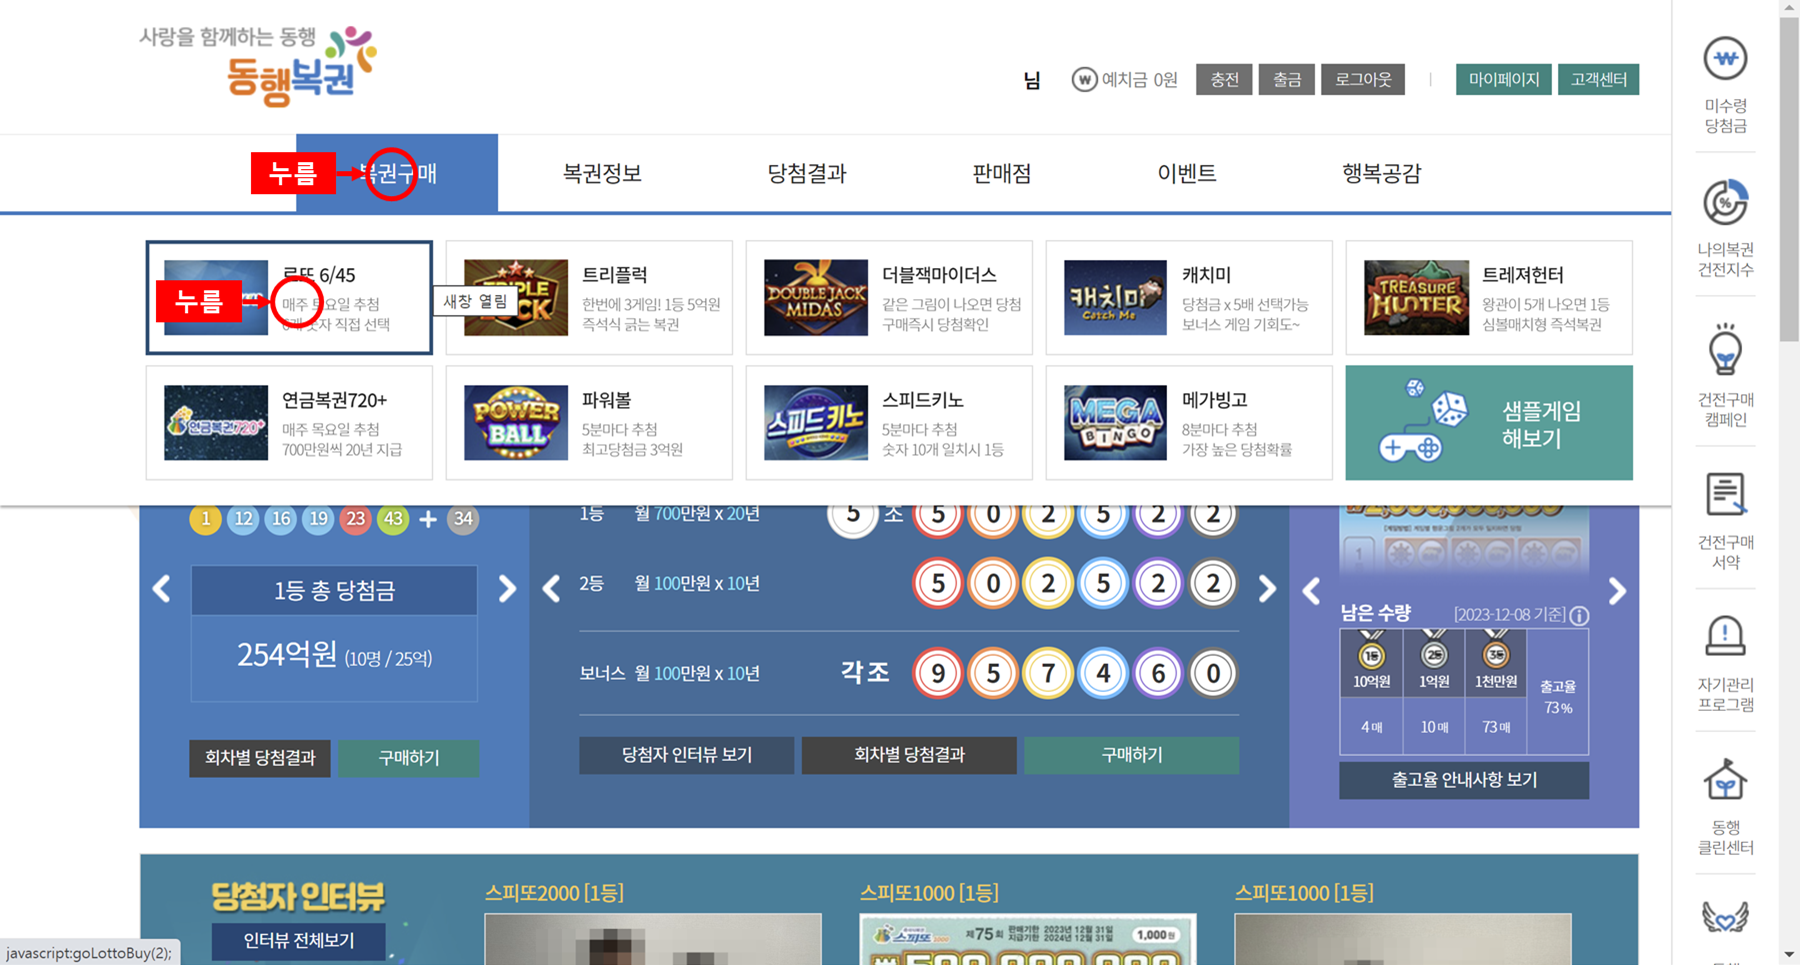The height and width of the screenshot is (965, 1800).
Task: Click the 스피또2000 [1등] heading
Action: (x=553, y=892)
